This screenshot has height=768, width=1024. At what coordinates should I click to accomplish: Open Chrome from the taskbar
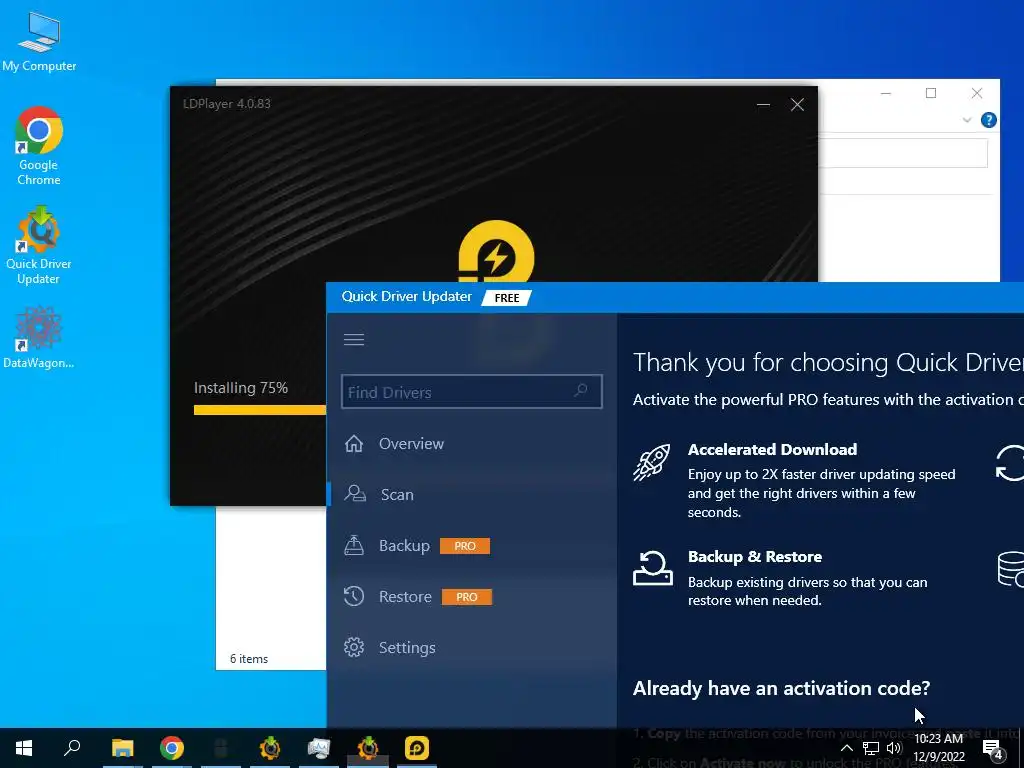point(172,748)
